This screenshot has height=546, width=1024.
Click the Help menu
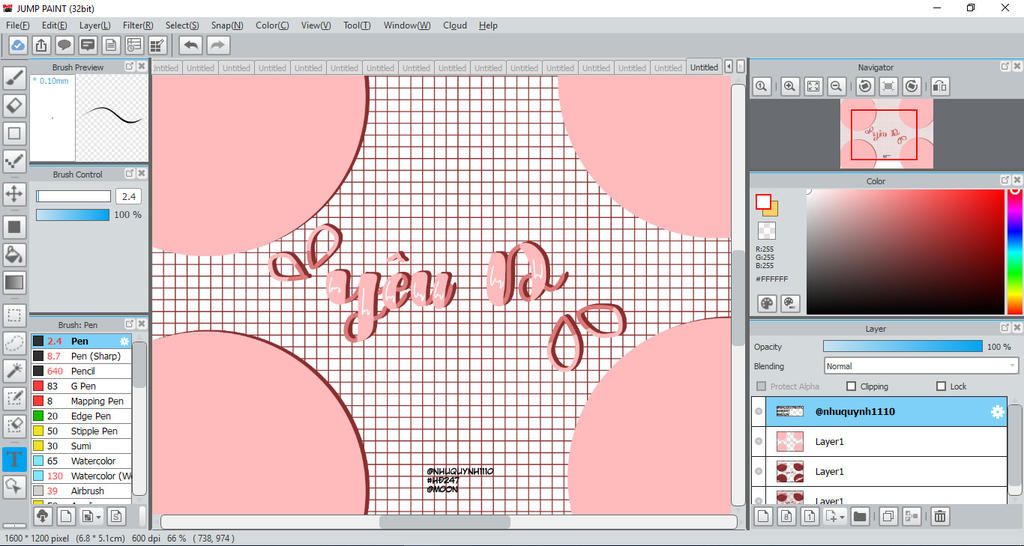tap(488, 25)
